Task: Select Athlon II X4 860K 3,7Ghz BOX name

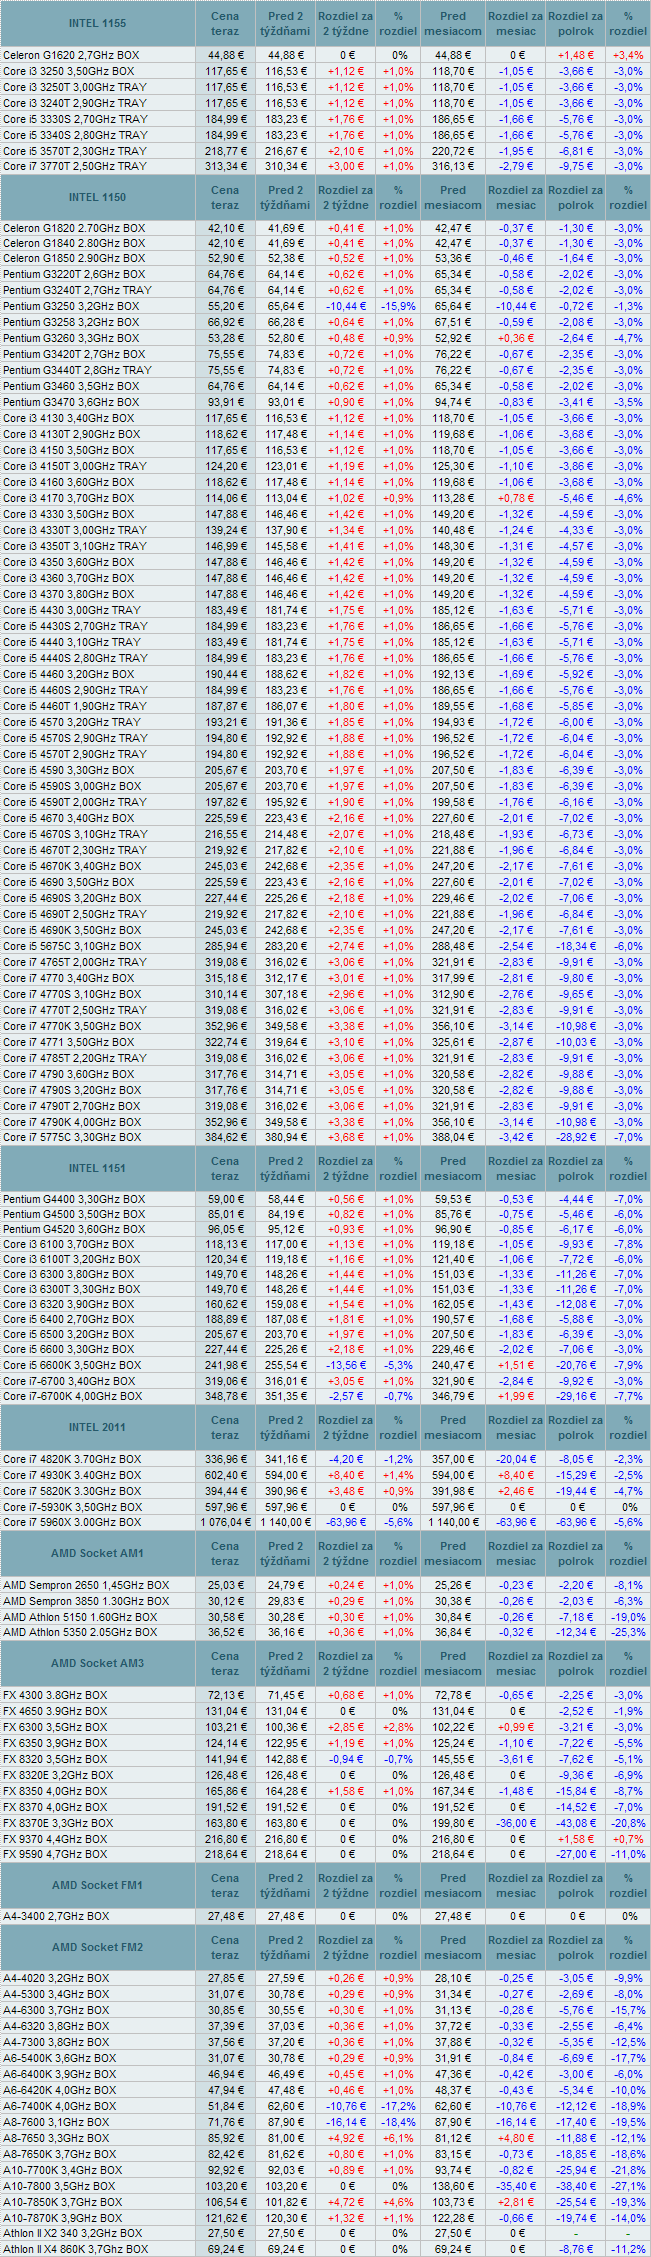Action: 75,2249
